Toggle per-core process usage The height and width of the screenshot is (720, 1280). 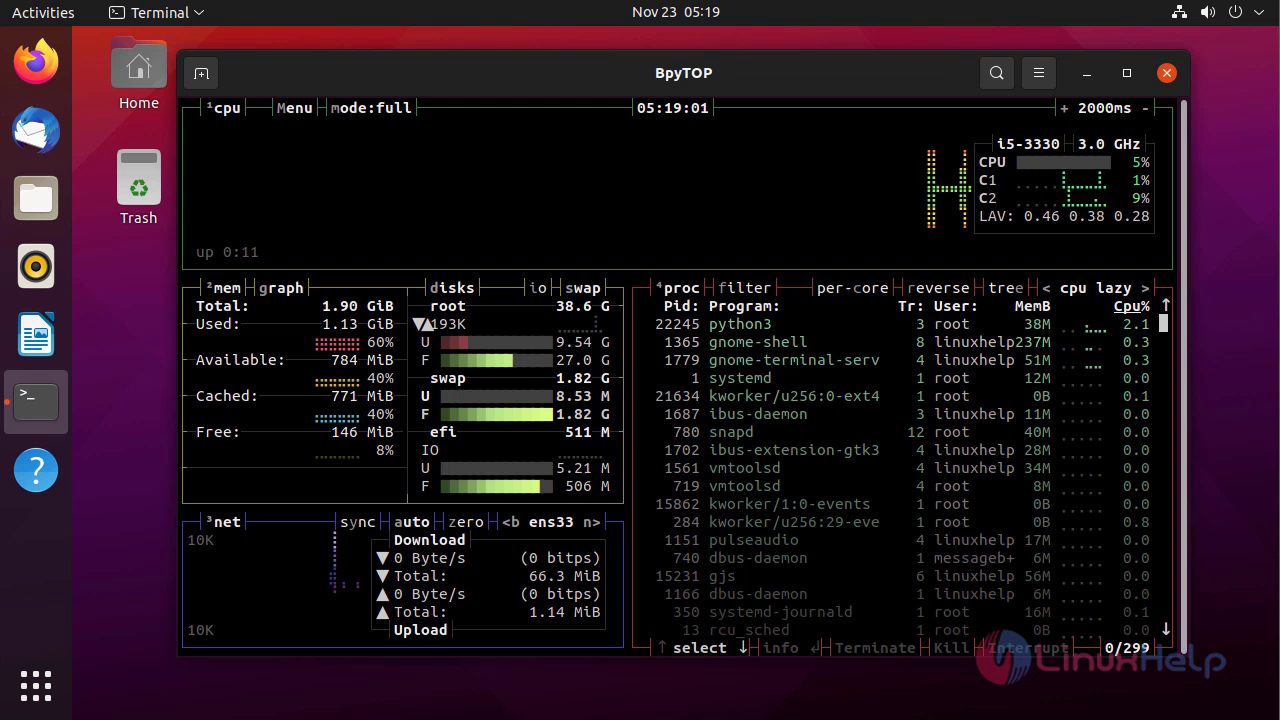(852, 288)
